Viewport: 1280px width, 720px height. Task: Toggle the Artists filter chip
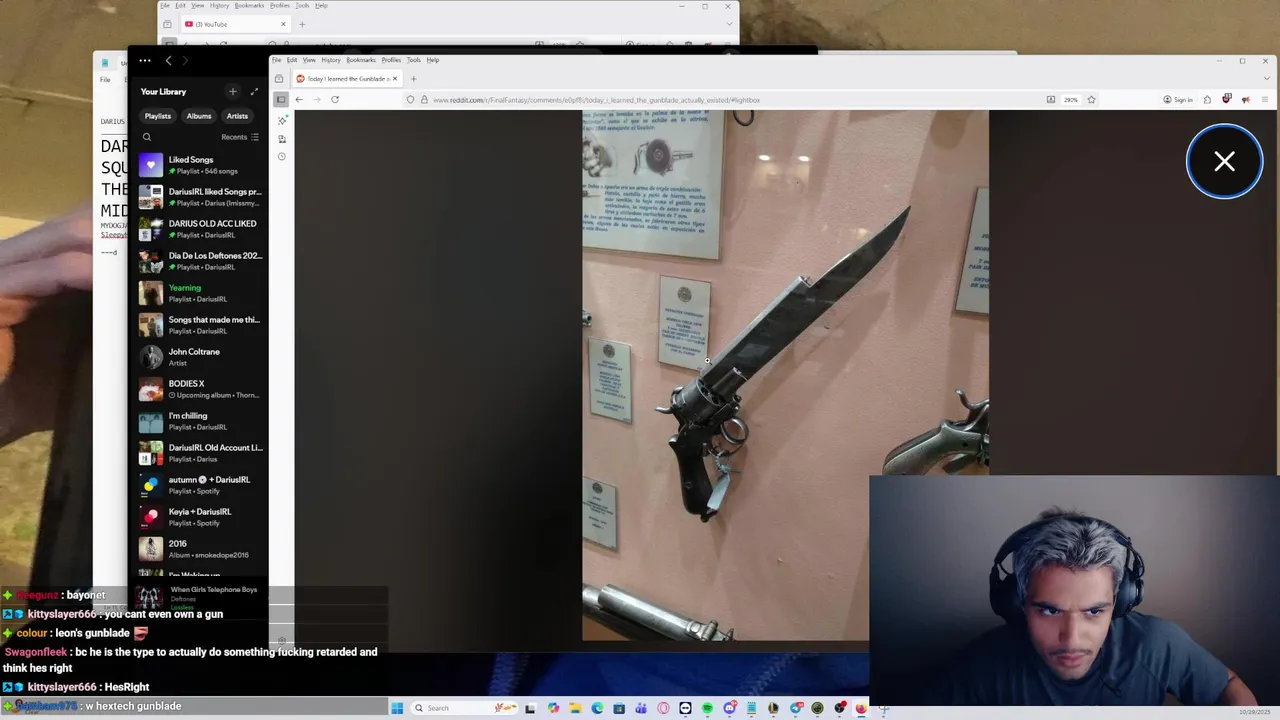(x=237, y=116)
